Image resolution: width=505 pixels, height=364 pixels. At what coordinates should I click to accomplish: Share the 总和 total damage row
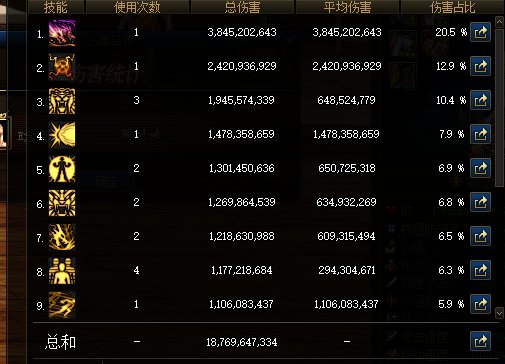[x=480, y=341]
